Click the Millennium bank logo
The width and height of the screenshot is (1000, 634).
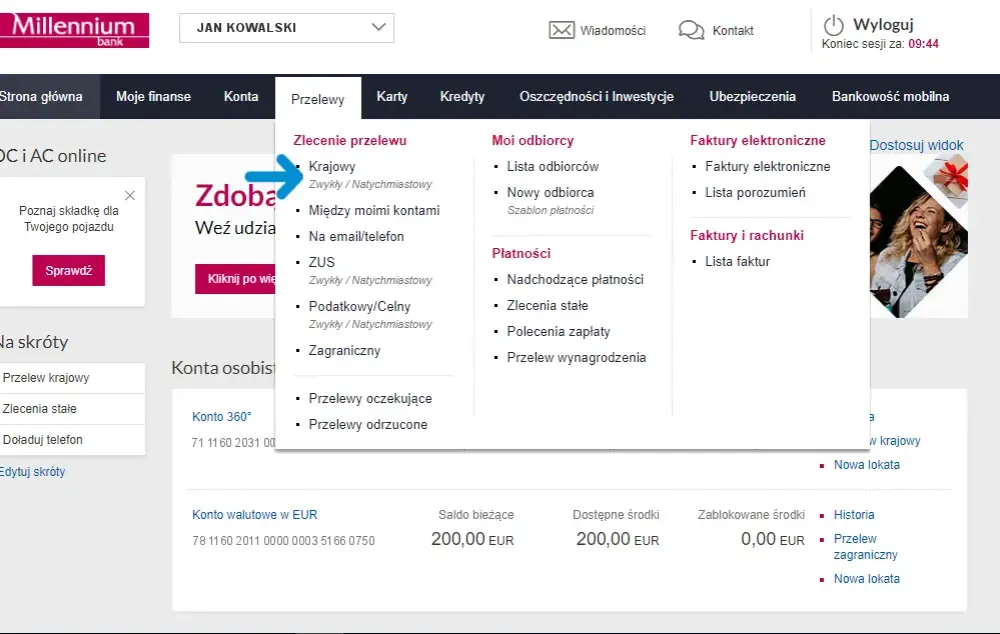pyautogui.click(x=74, y=30)
